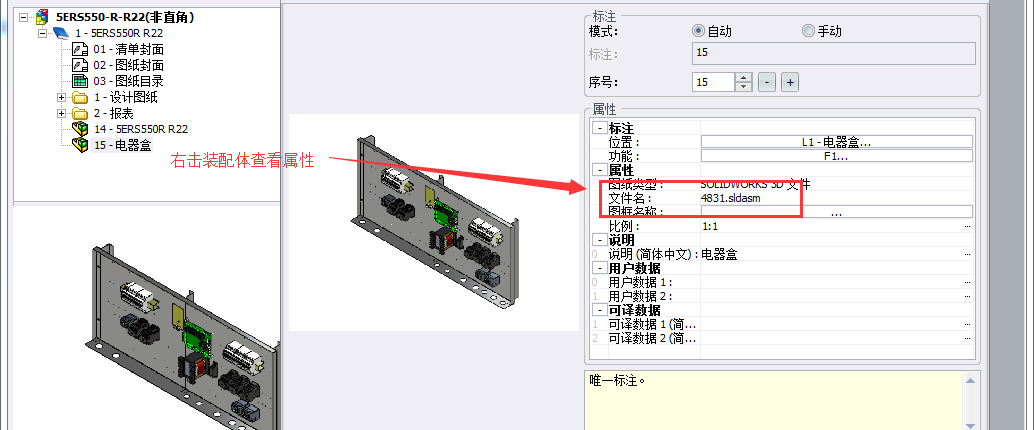Screen dimensions: 1034x430
Task: Collapse the 标注 property group
Action: pos(600,128)
